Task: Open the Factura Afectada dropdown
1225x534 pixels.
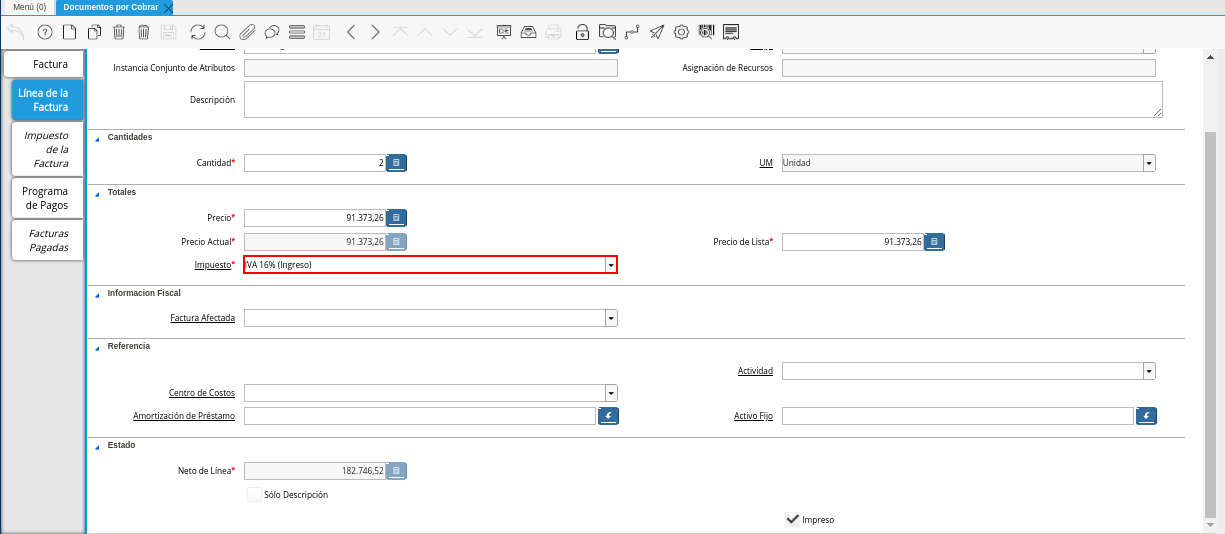Action: pos(611,318)
